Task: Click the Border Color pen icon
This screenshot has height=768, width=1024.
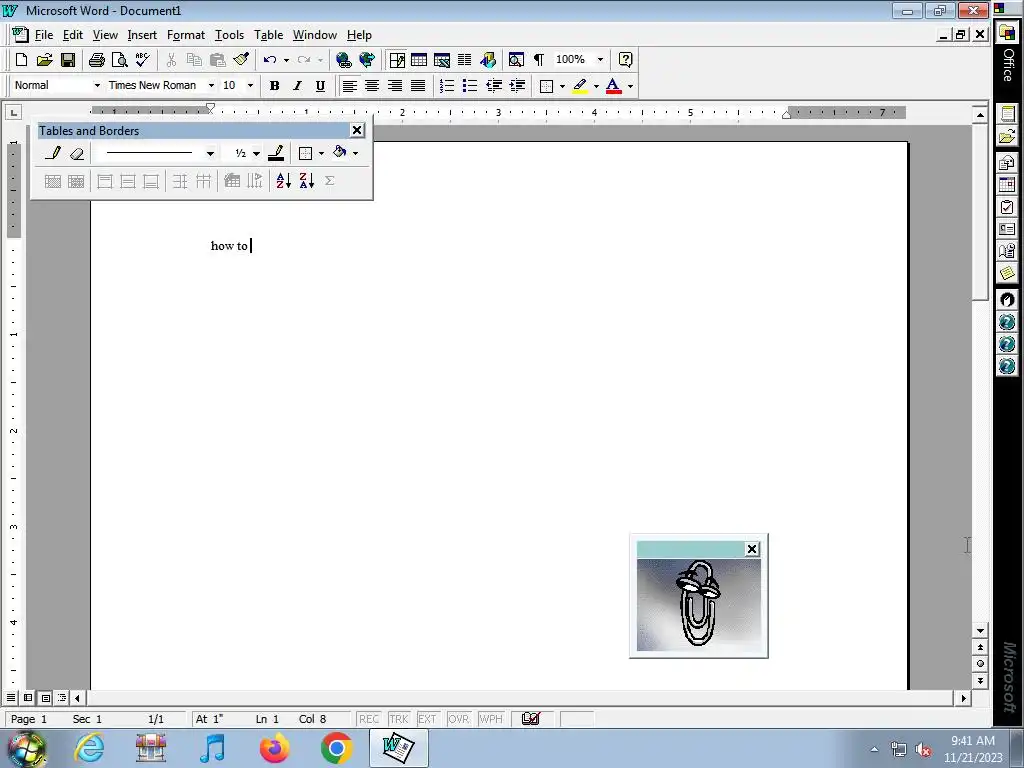Action: click(x=276, y=153)
